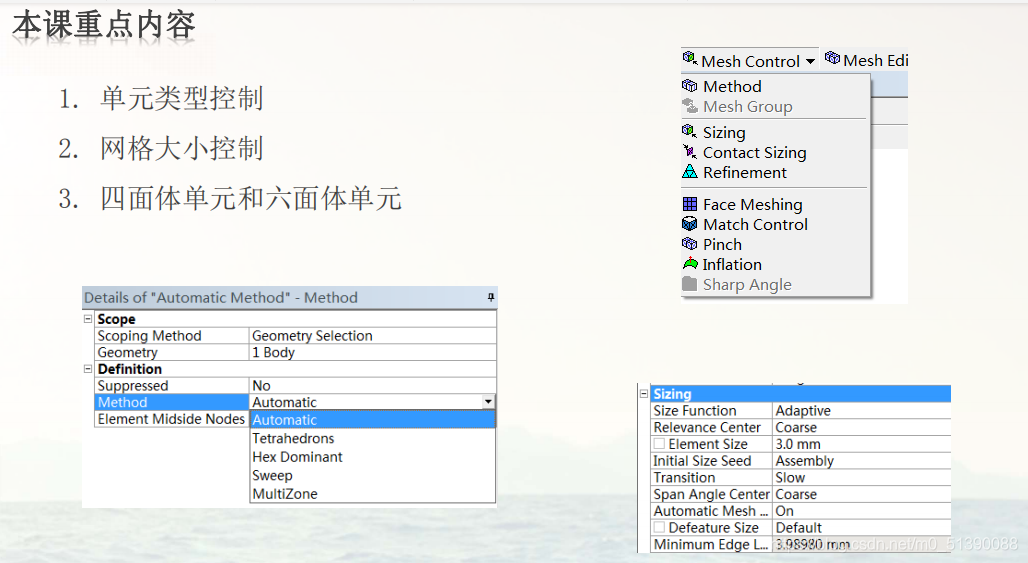Open the Mesh Edit toolbar button
1028x563 pixels.
(x=866, y=60)
